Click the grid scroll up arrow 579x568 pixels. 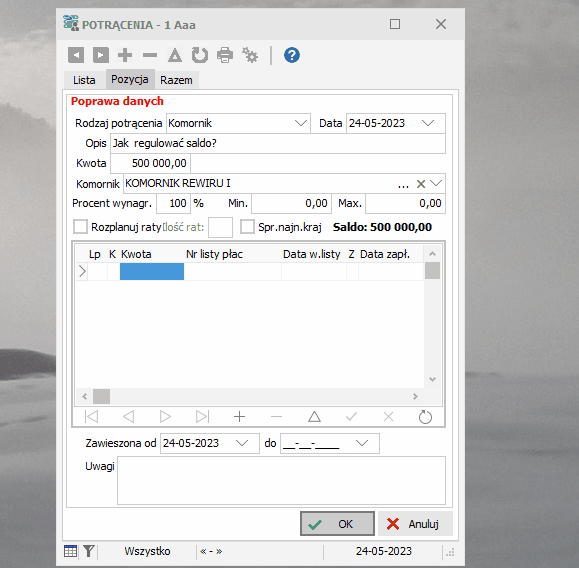click(x=432, y=254)
